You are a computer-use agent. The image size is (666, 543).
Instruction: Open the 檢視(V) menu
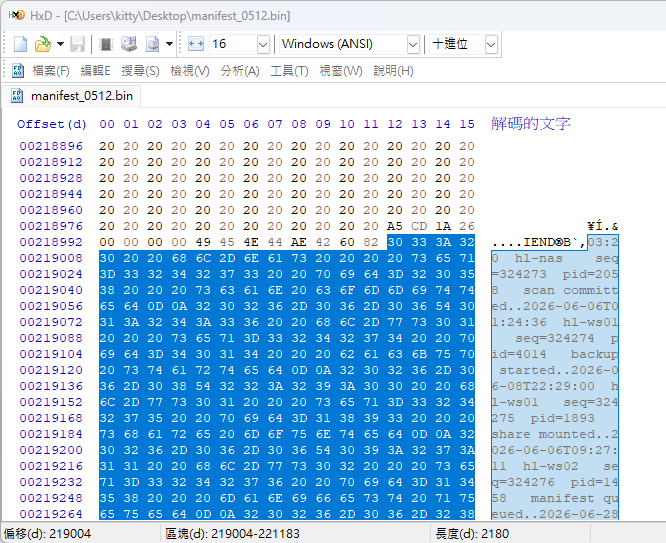190,71
